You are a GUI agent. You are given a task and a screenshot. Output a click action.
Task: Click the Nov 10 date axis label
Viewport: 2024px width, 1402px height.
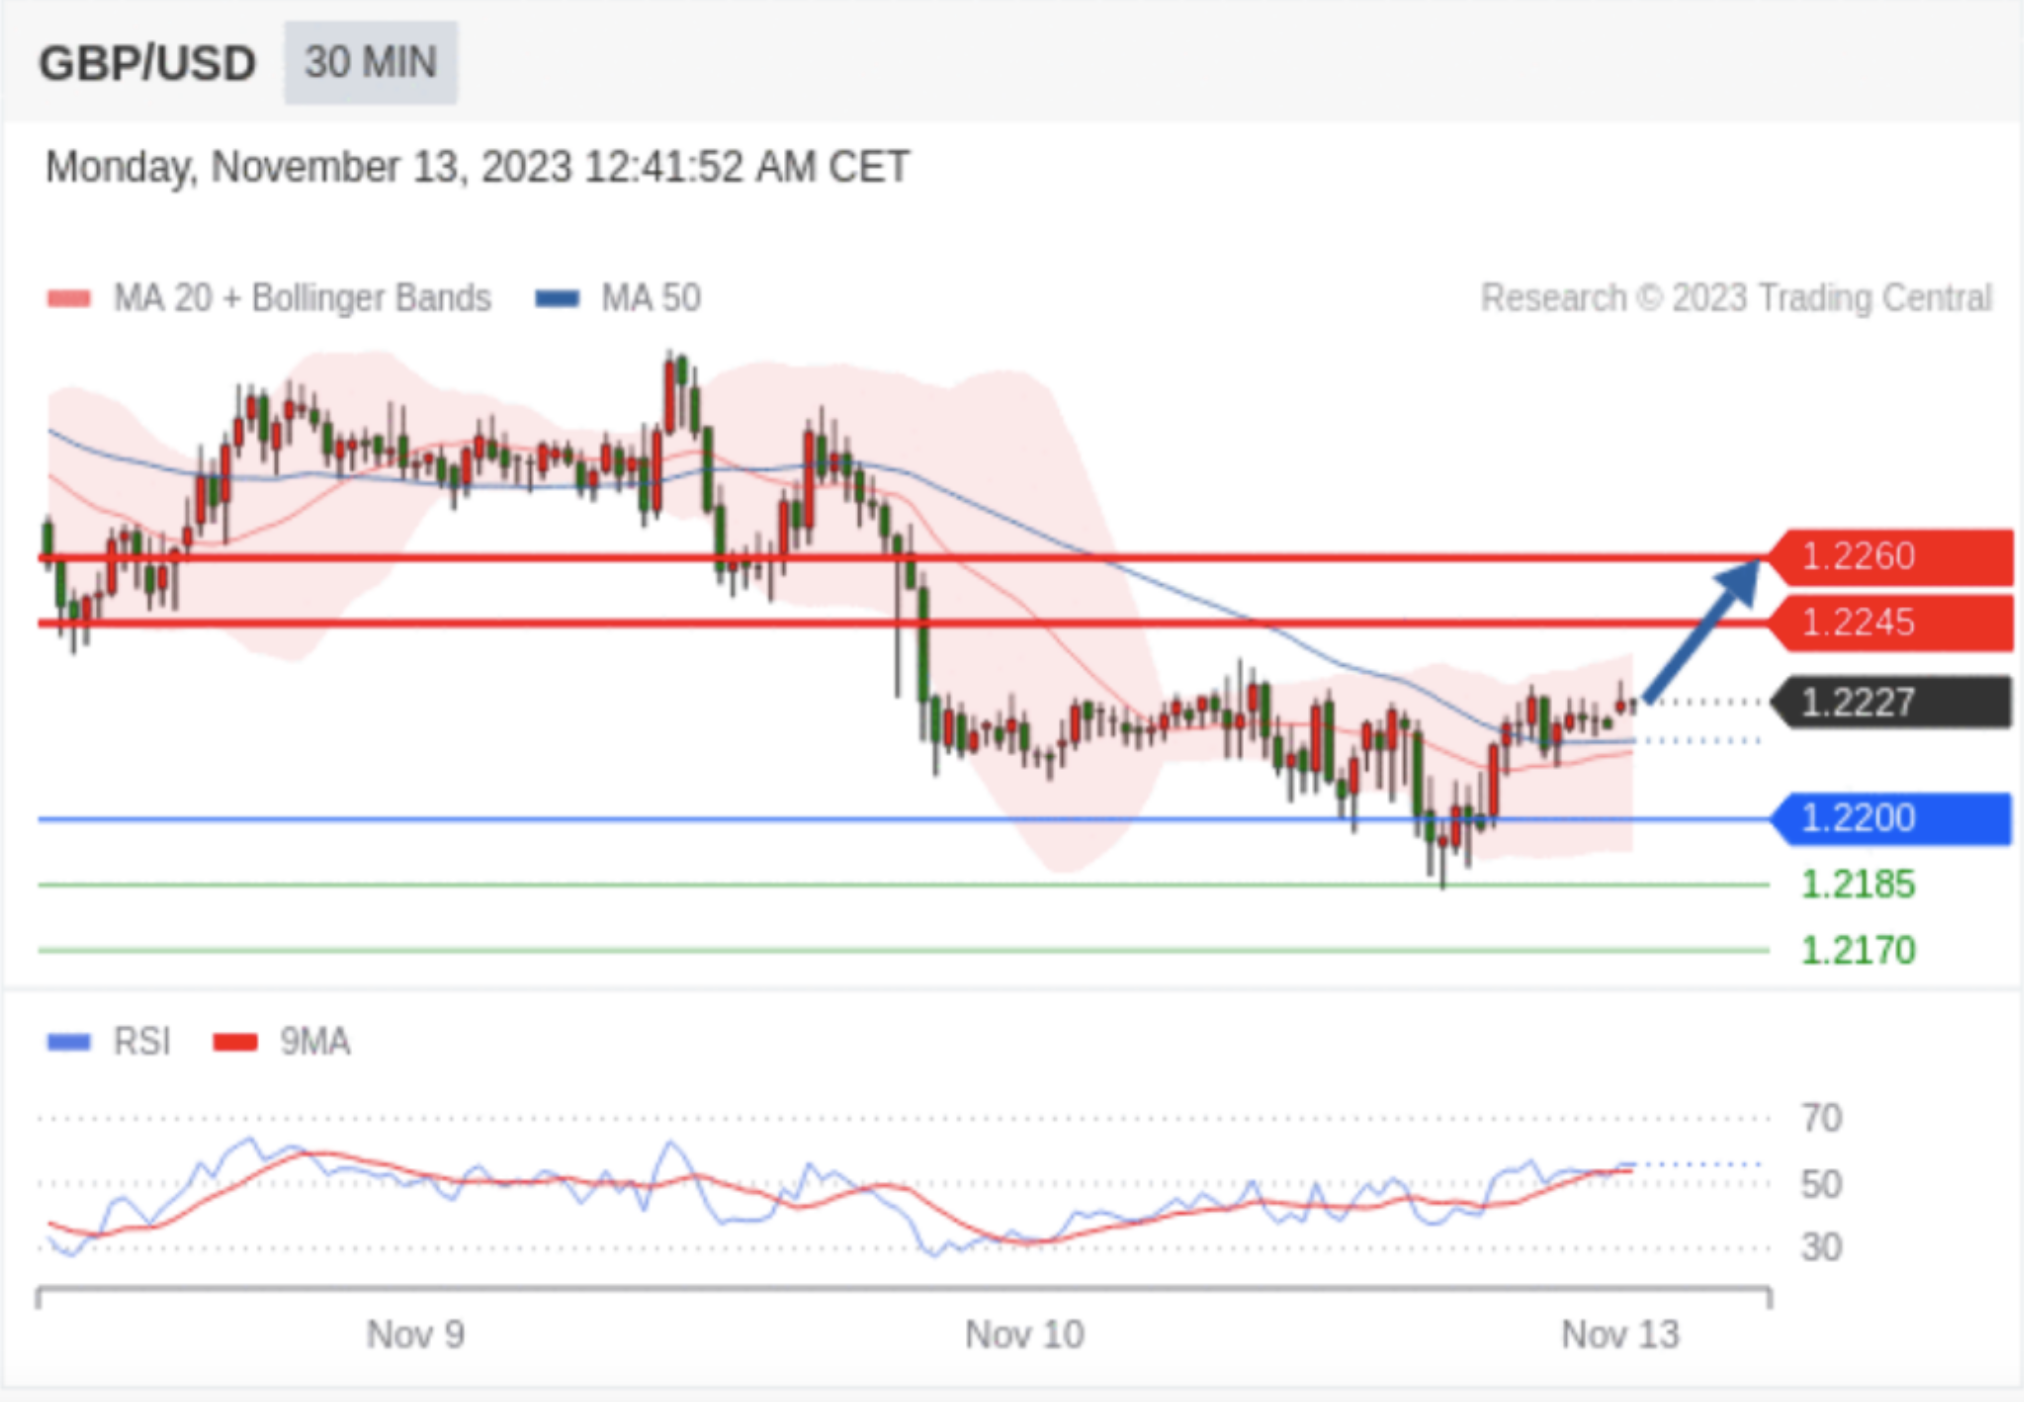pyautogui.click(x=1024, y=1335)
